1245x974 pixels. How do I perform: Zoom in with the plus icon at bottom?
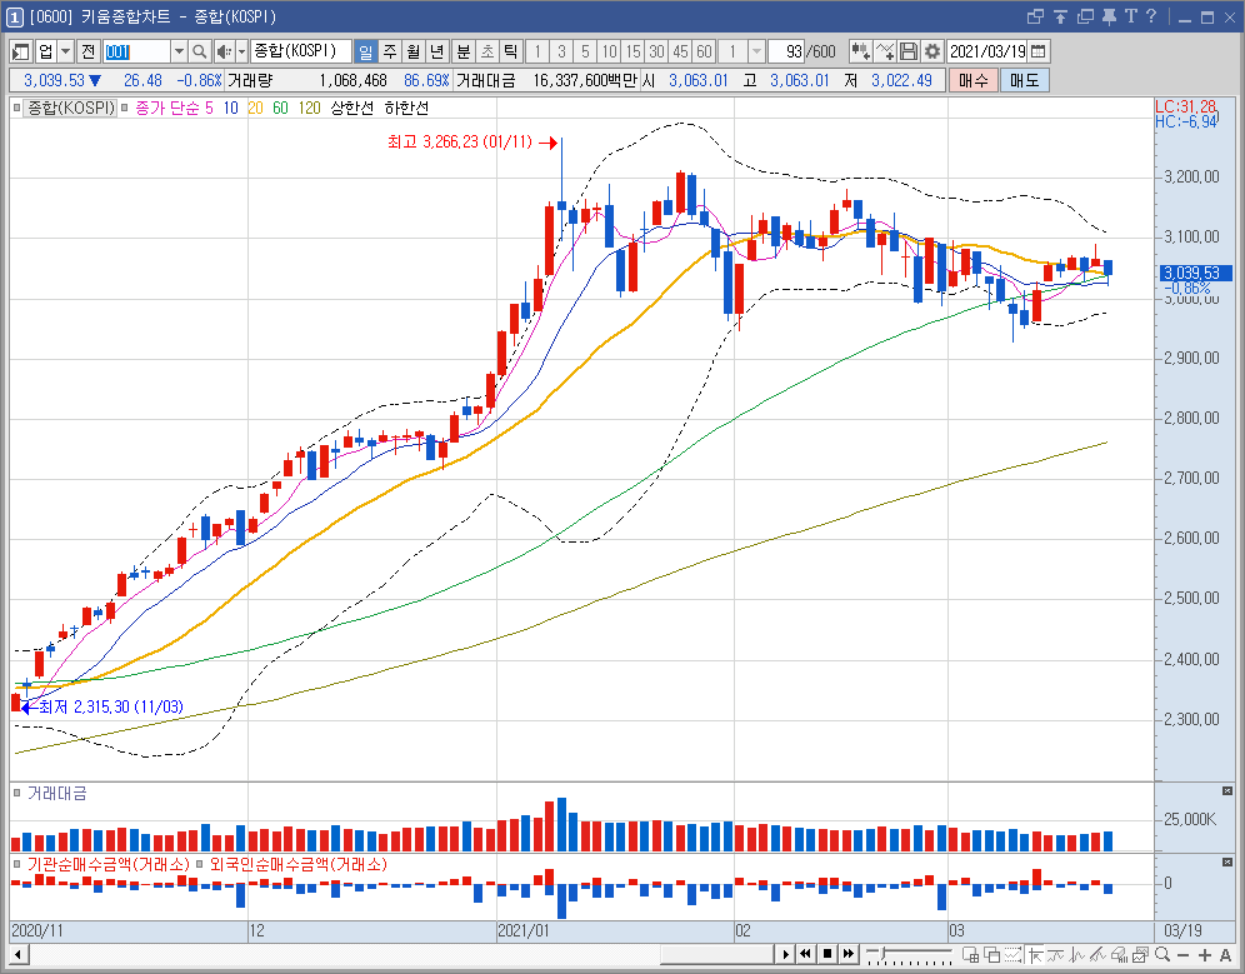point(1205,955)
